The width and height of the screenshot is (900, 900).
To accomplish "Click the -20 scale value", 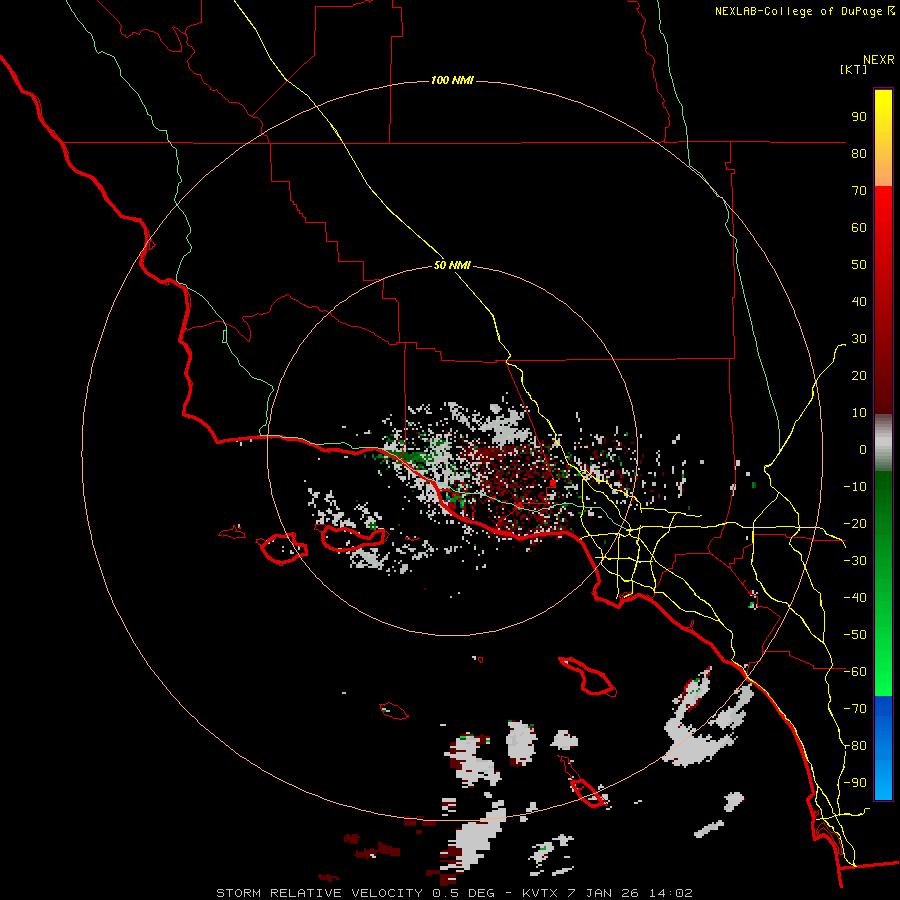I will coord(855,523).
